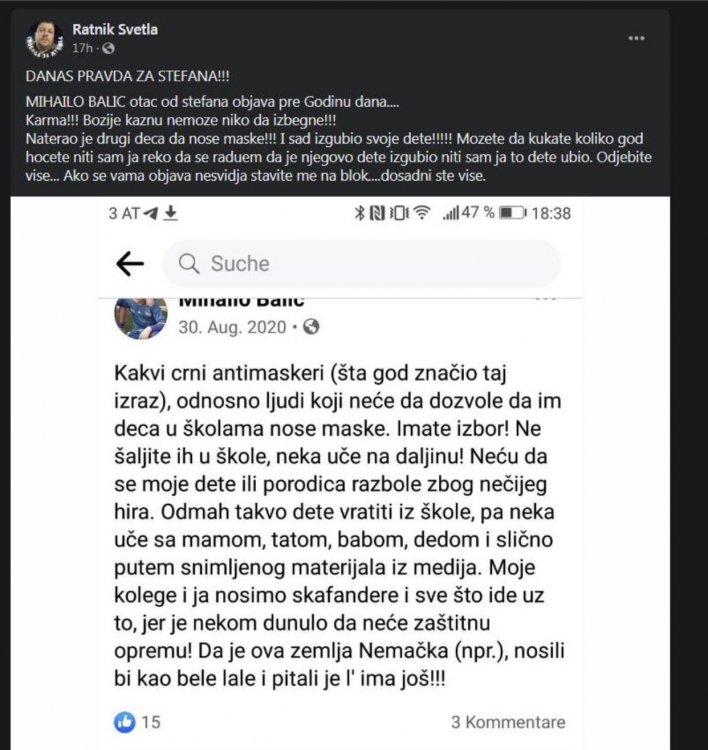Click the public globe icon beside 17h

(109, 48)
